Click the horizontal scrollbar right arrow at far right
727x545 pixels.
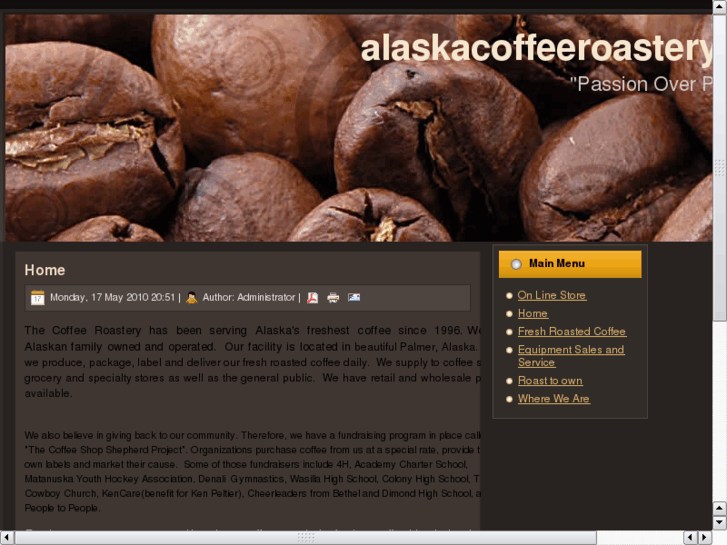(x=705, y=538)
